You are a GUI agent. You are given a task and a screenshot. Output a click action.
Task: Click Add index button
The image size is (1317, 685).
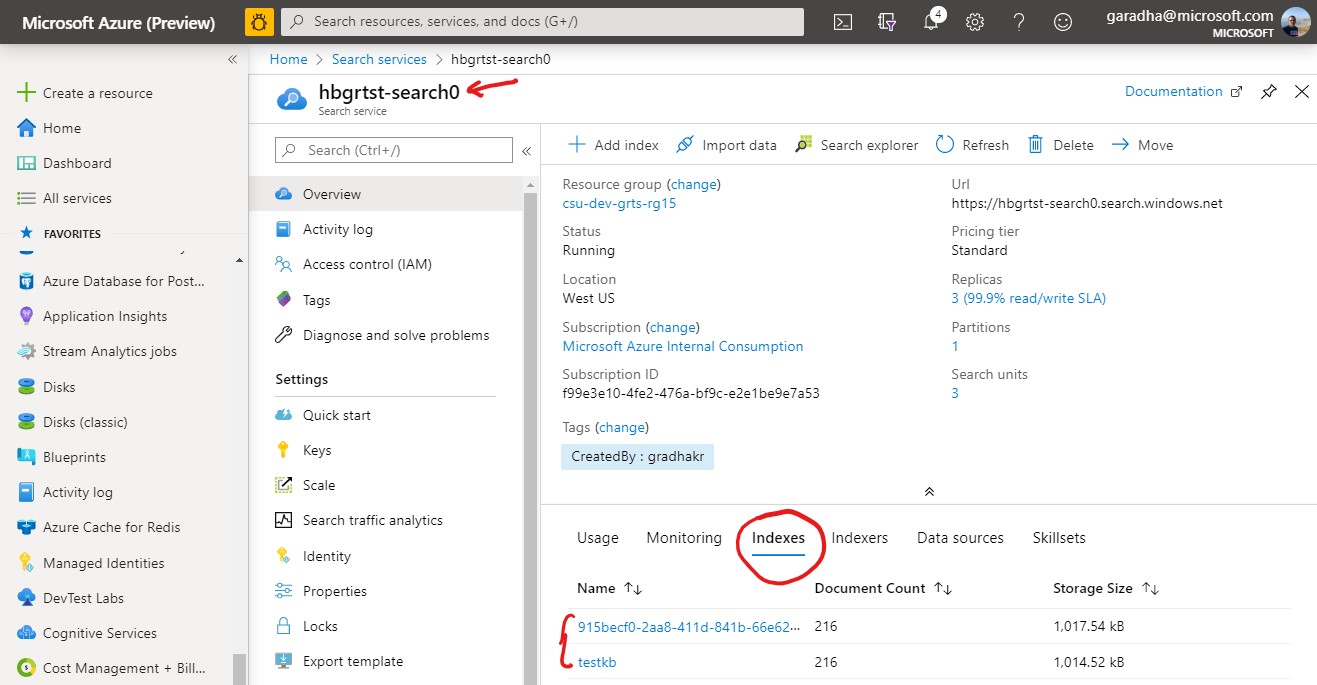pyautogui.click(x=613, y=145)
